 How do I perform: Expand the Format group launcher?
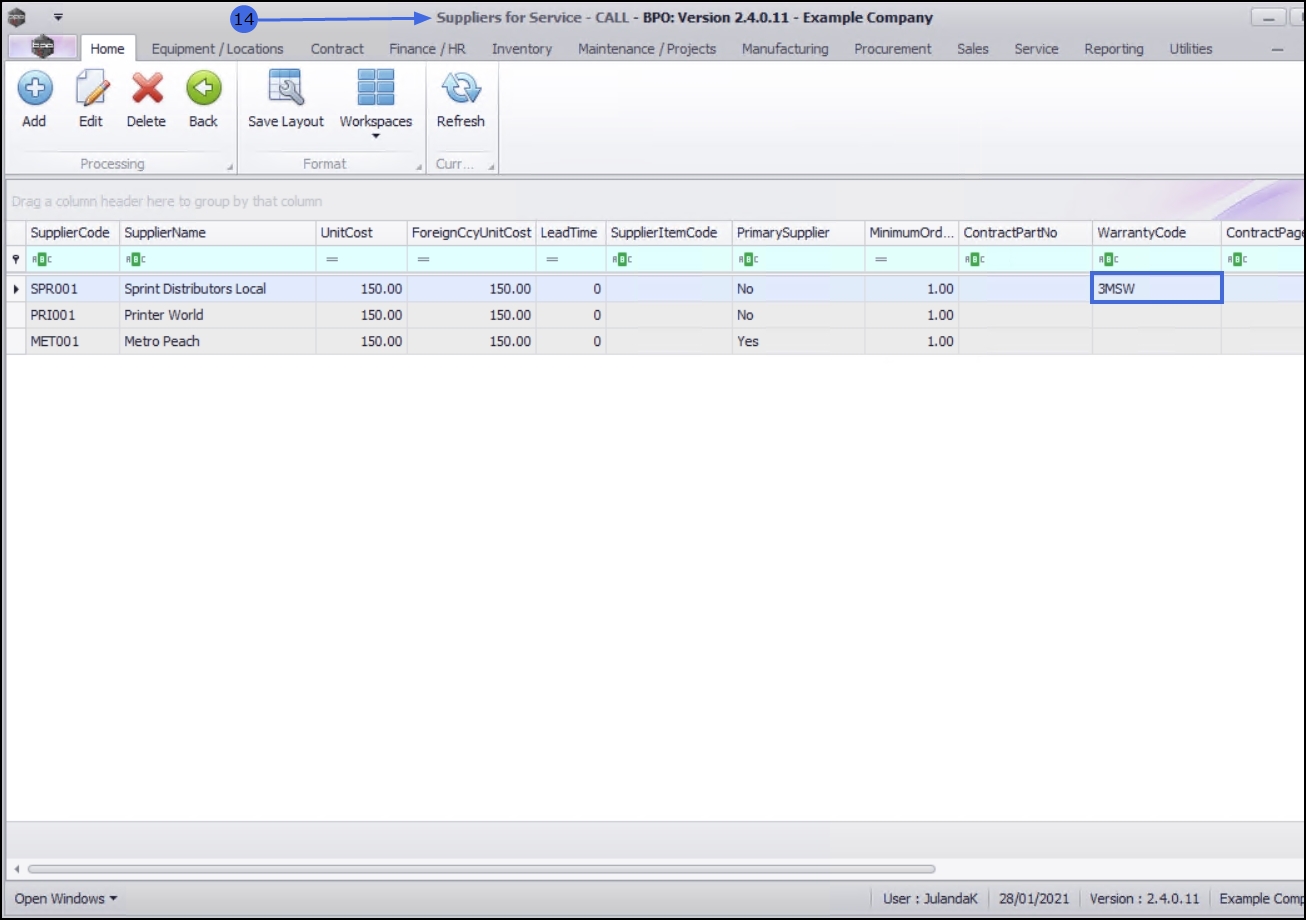click(x=418, y=167)
